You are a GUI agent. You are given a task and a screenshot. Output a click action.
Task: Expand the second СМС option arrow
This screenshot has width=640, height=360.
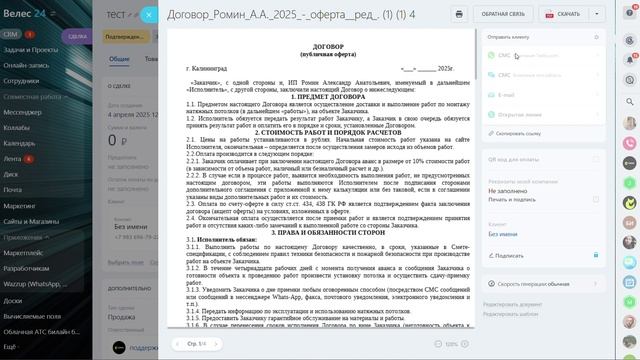(x=598, y=75)
